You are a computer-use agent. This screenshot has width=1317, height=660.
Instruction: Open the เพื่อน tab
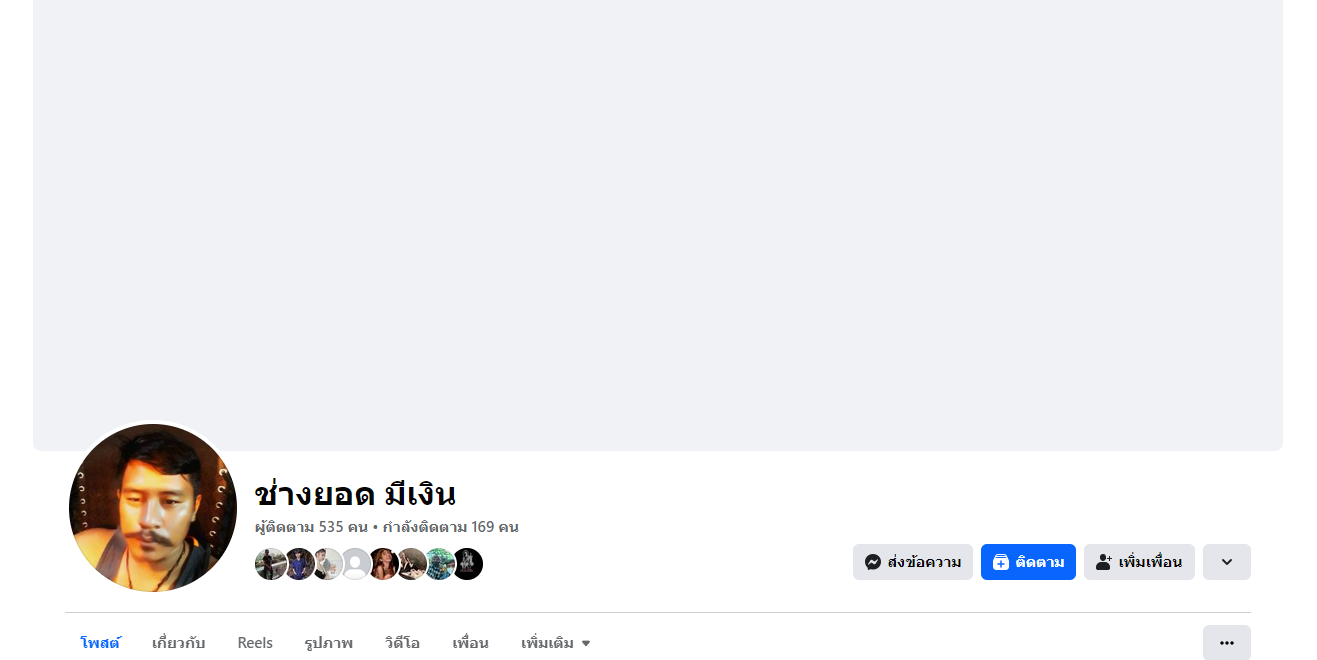470,643
